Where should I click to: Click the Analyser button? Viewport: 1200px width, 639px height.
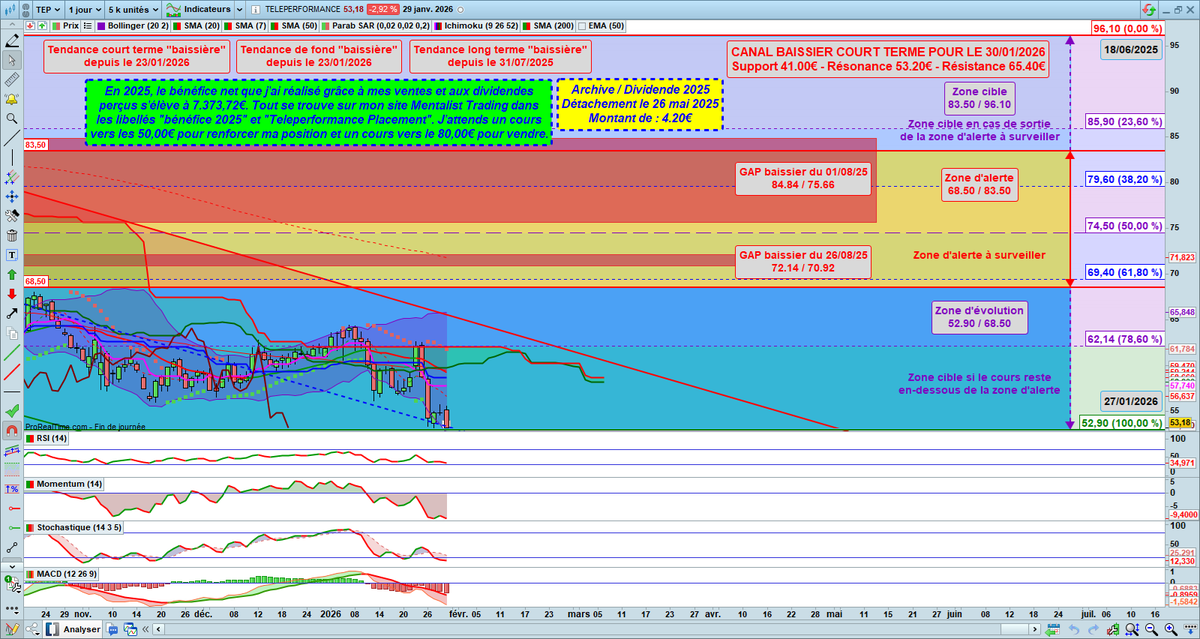click(x=73, y=630)
